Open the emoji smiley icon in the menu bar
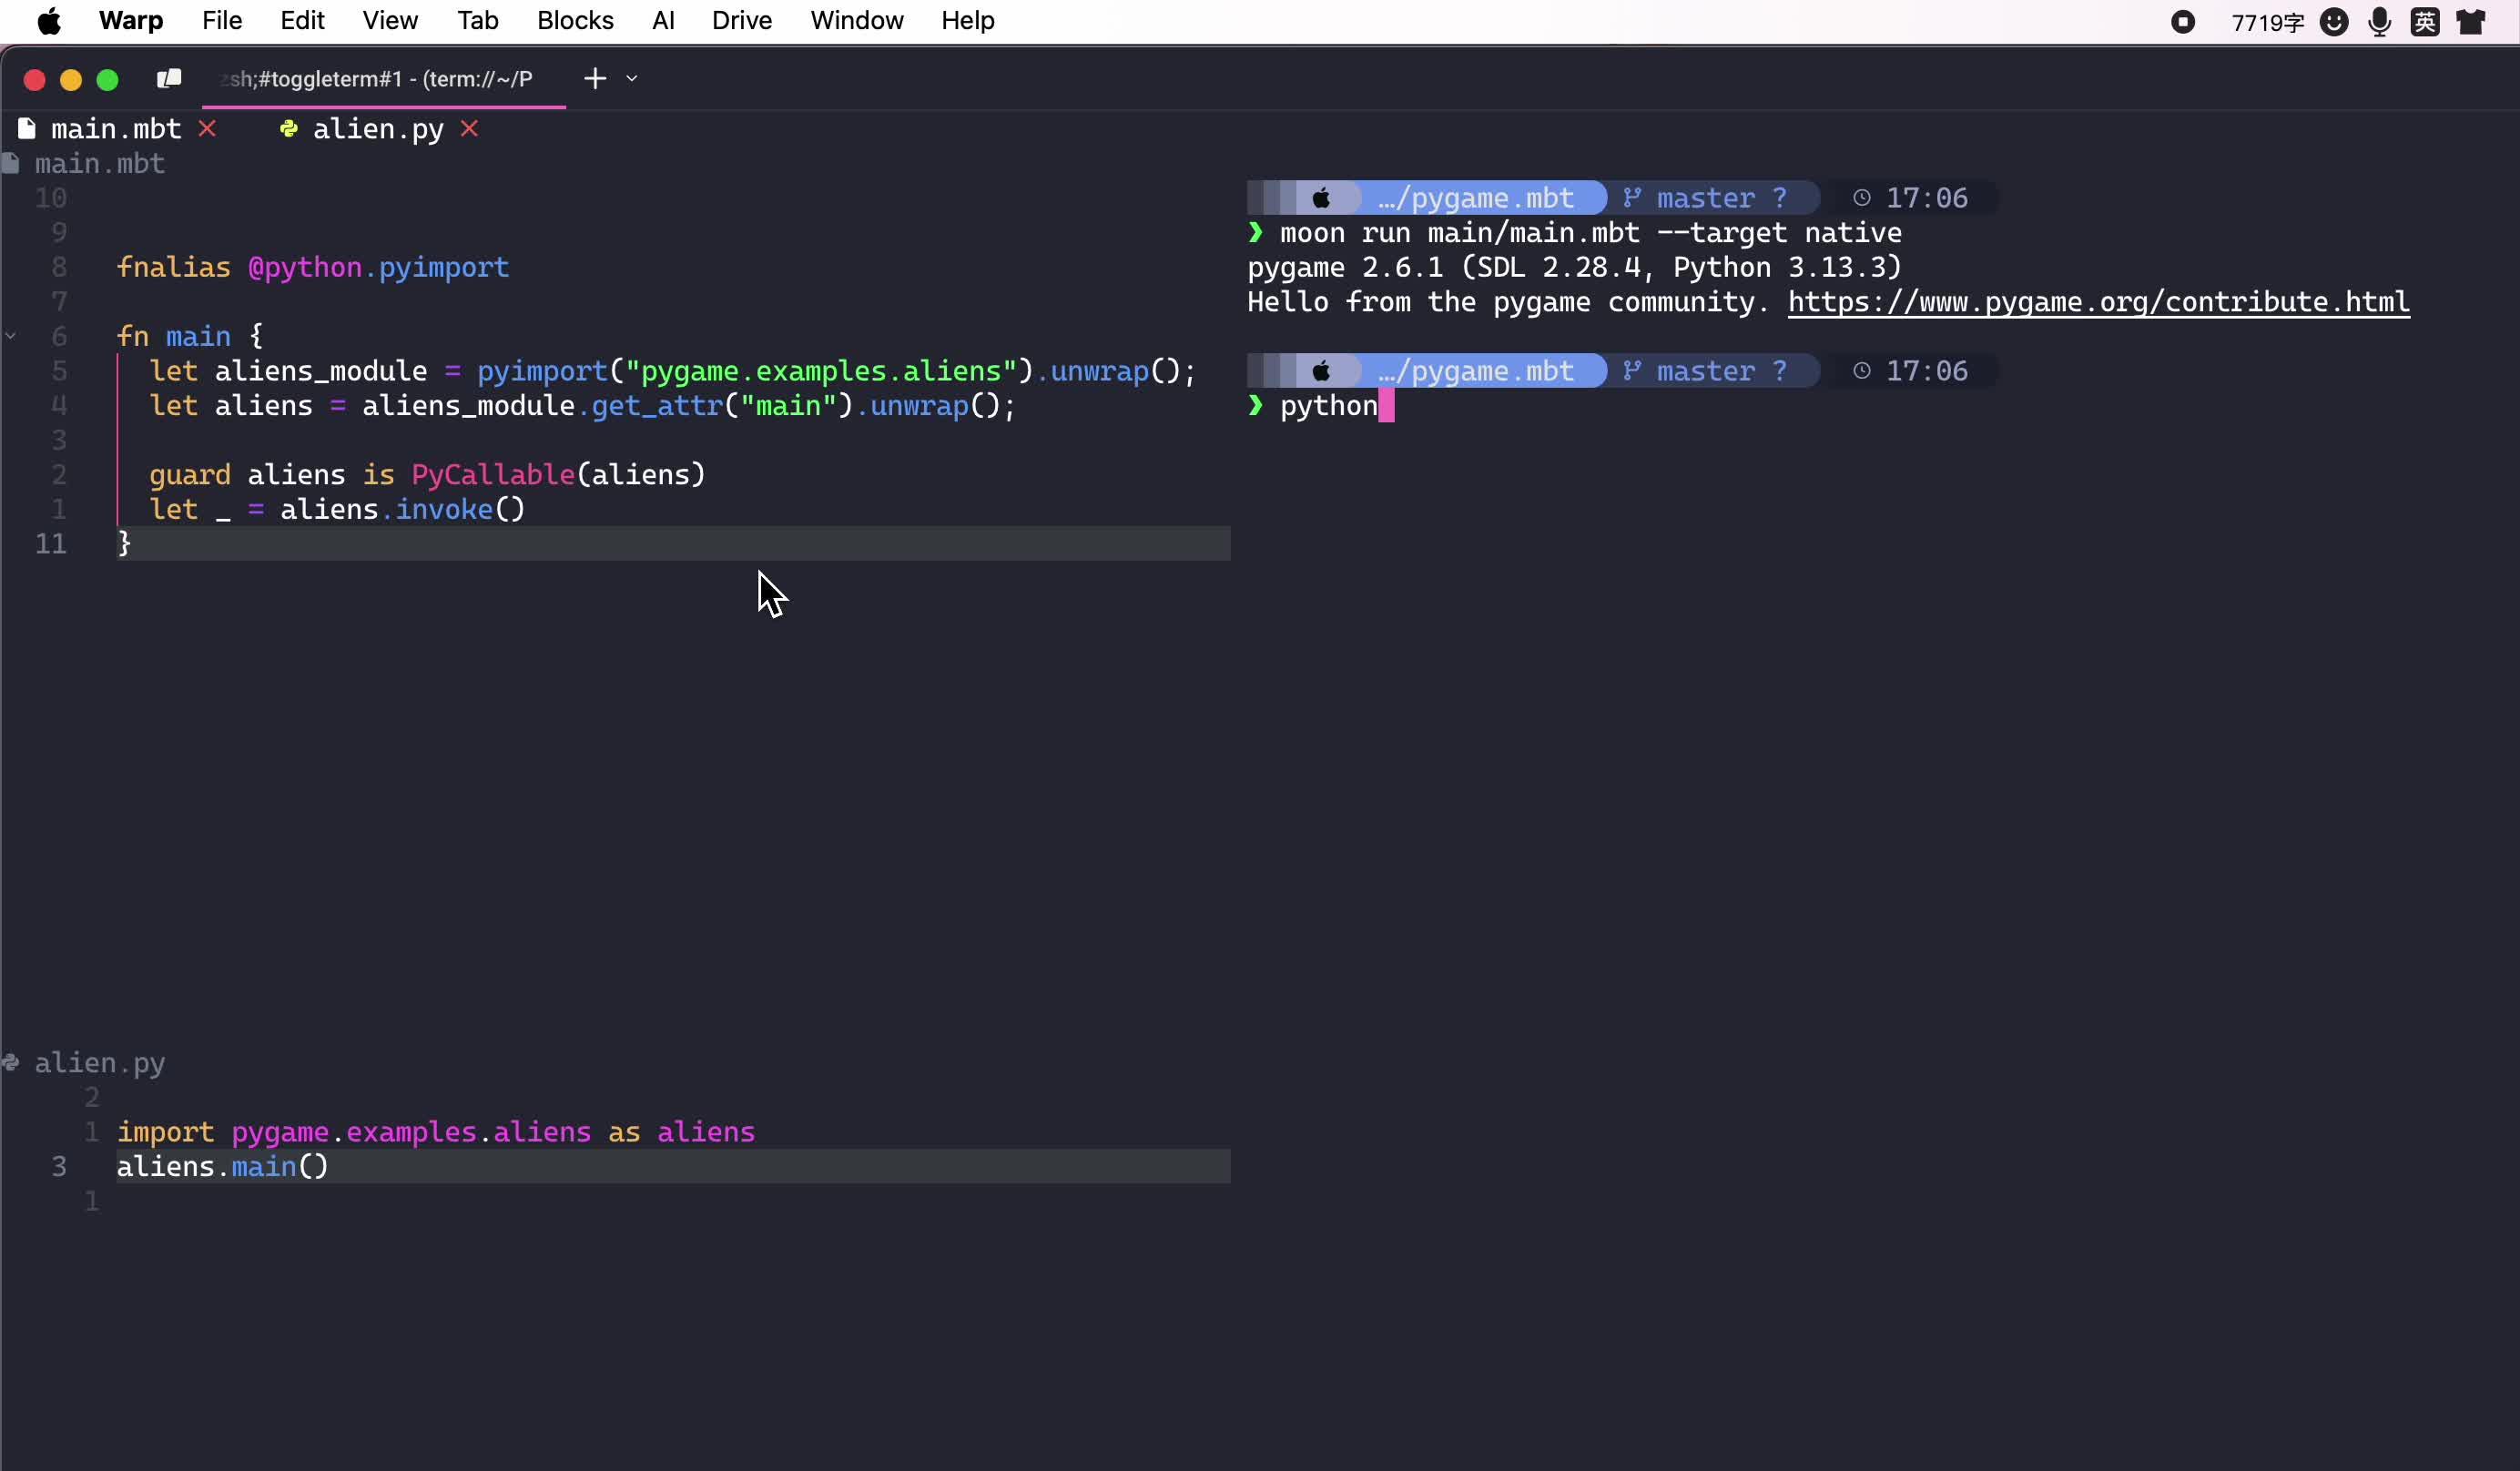 click(2334, 22)
